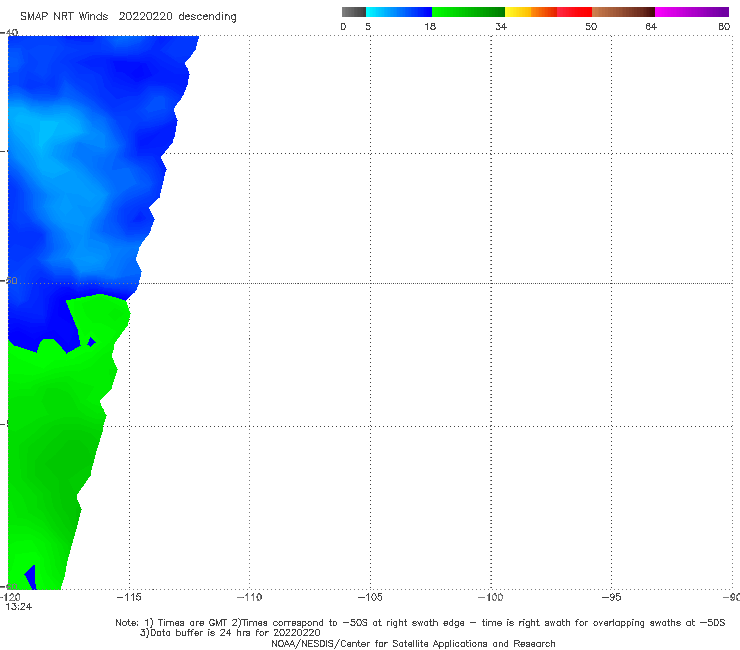Pick the red segment of the color bar
740x650 pixels.
[x=574, y=12]
